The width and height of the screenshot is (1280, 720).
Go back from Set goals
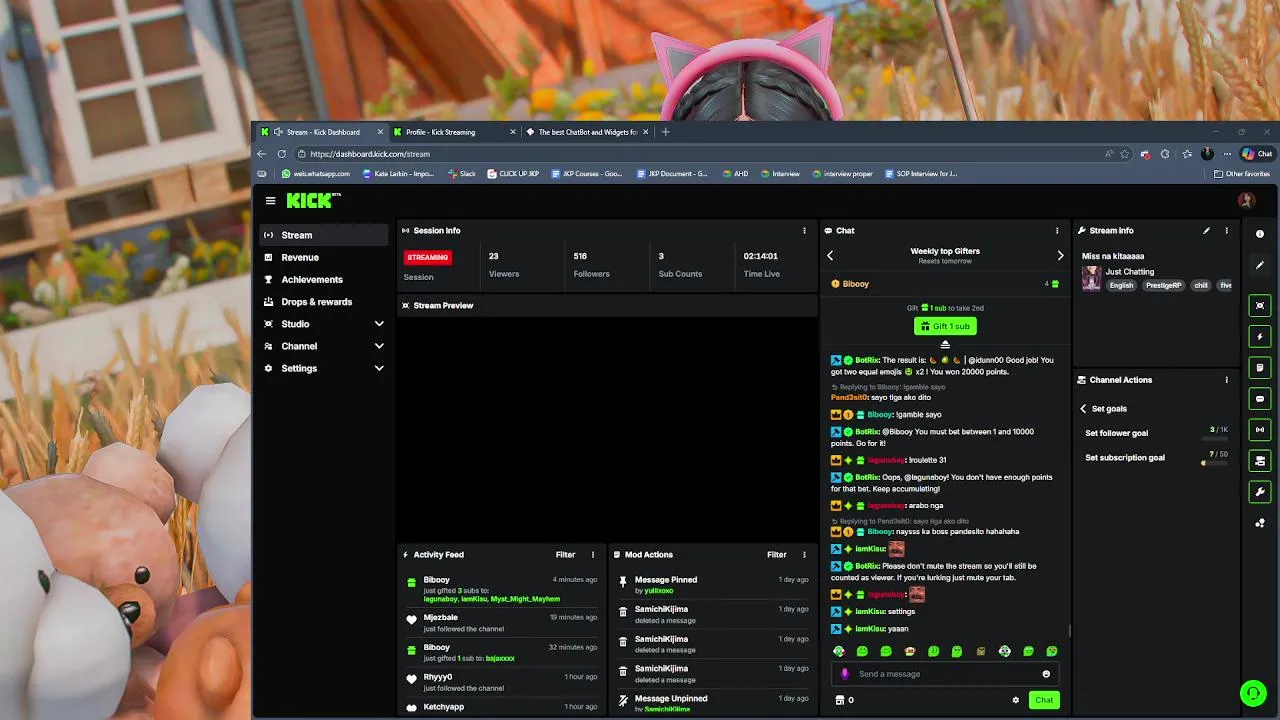click(1083, 409)
